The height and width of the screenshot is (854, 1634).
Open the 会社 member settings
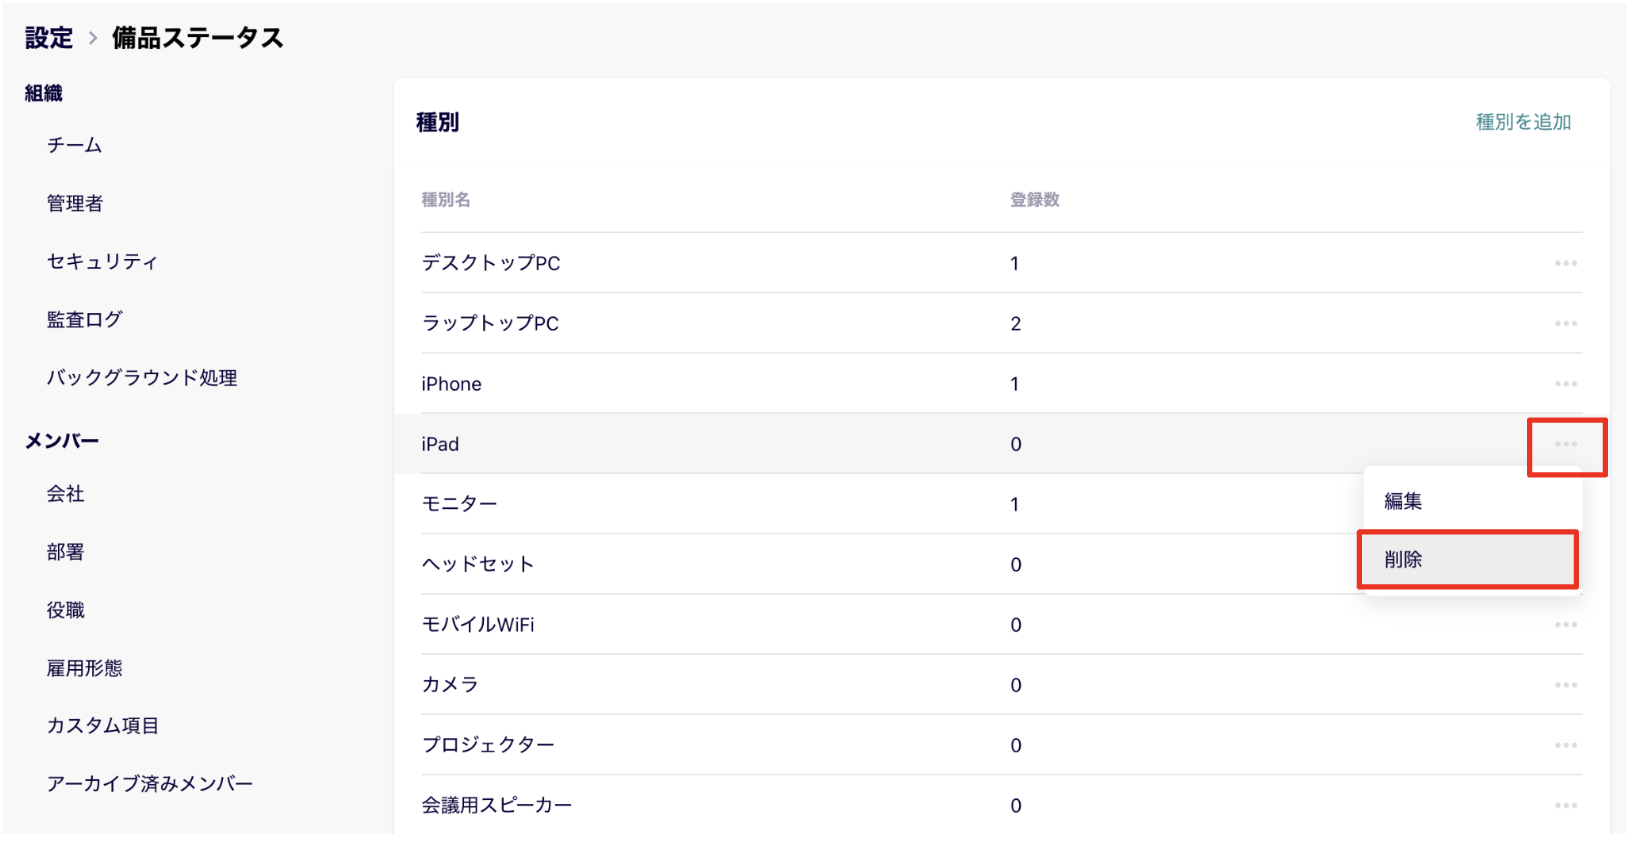(65, 493)
